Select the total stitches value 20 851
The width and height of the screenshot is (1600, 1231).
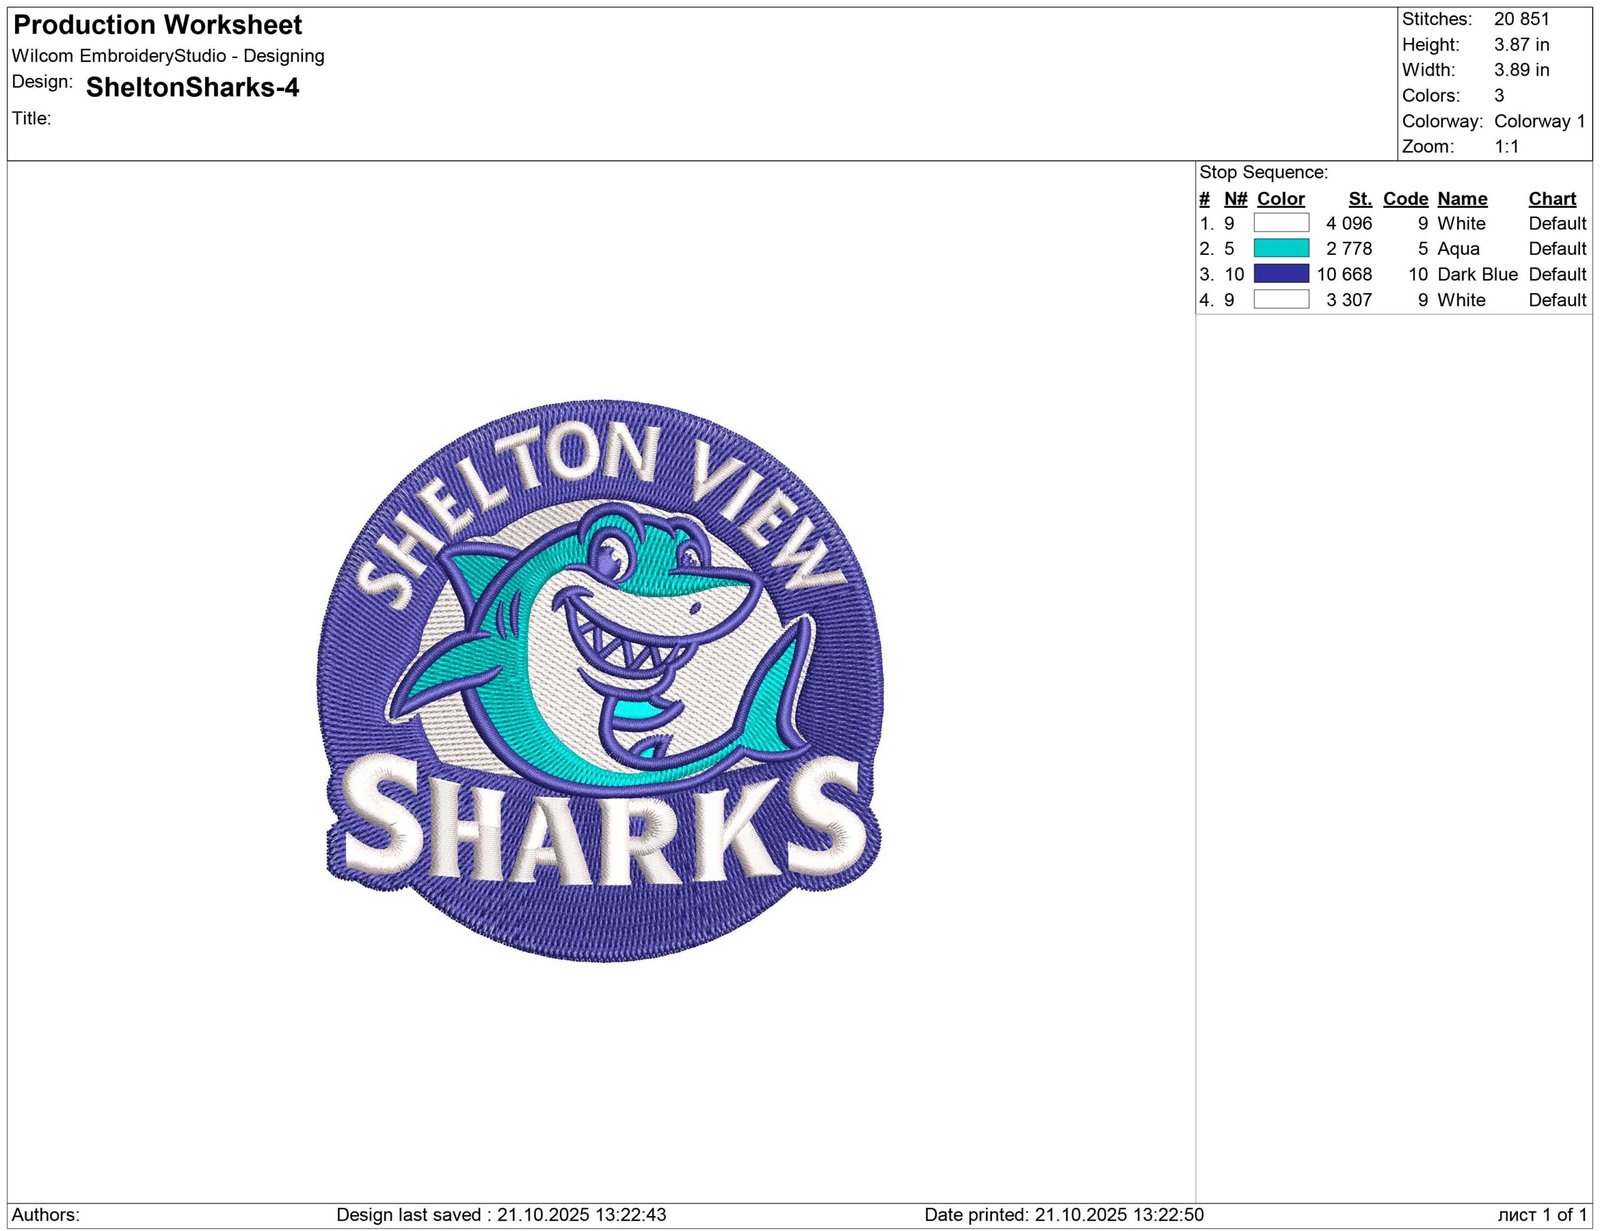pyautogui.click(x=1521, y=19)
